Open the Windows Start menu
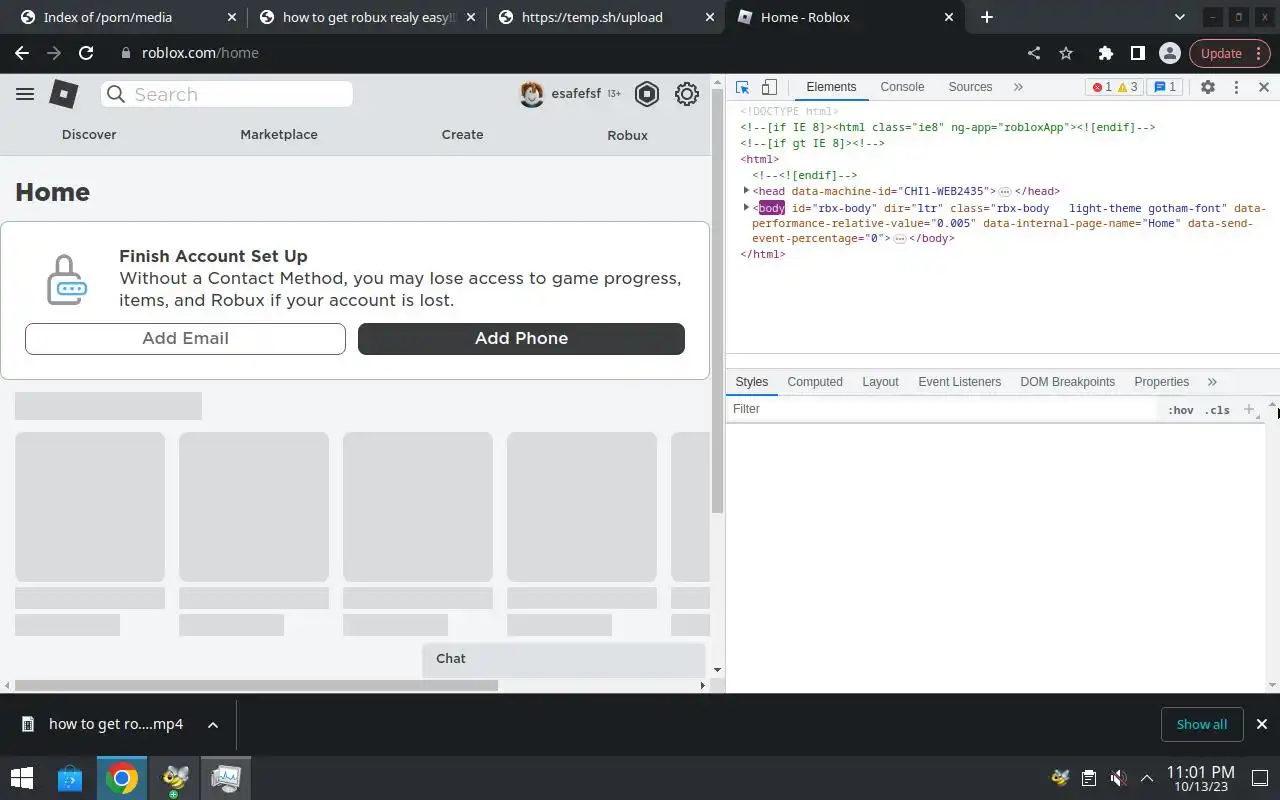 [22, 777]
